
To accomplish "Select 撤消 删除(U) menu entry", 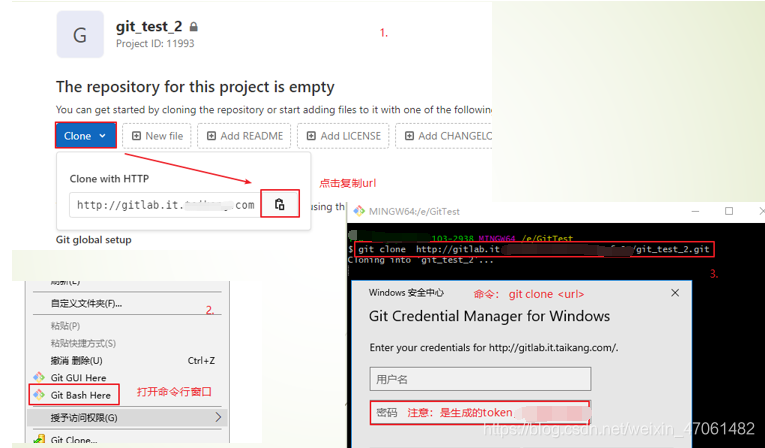I will [126, 361].
